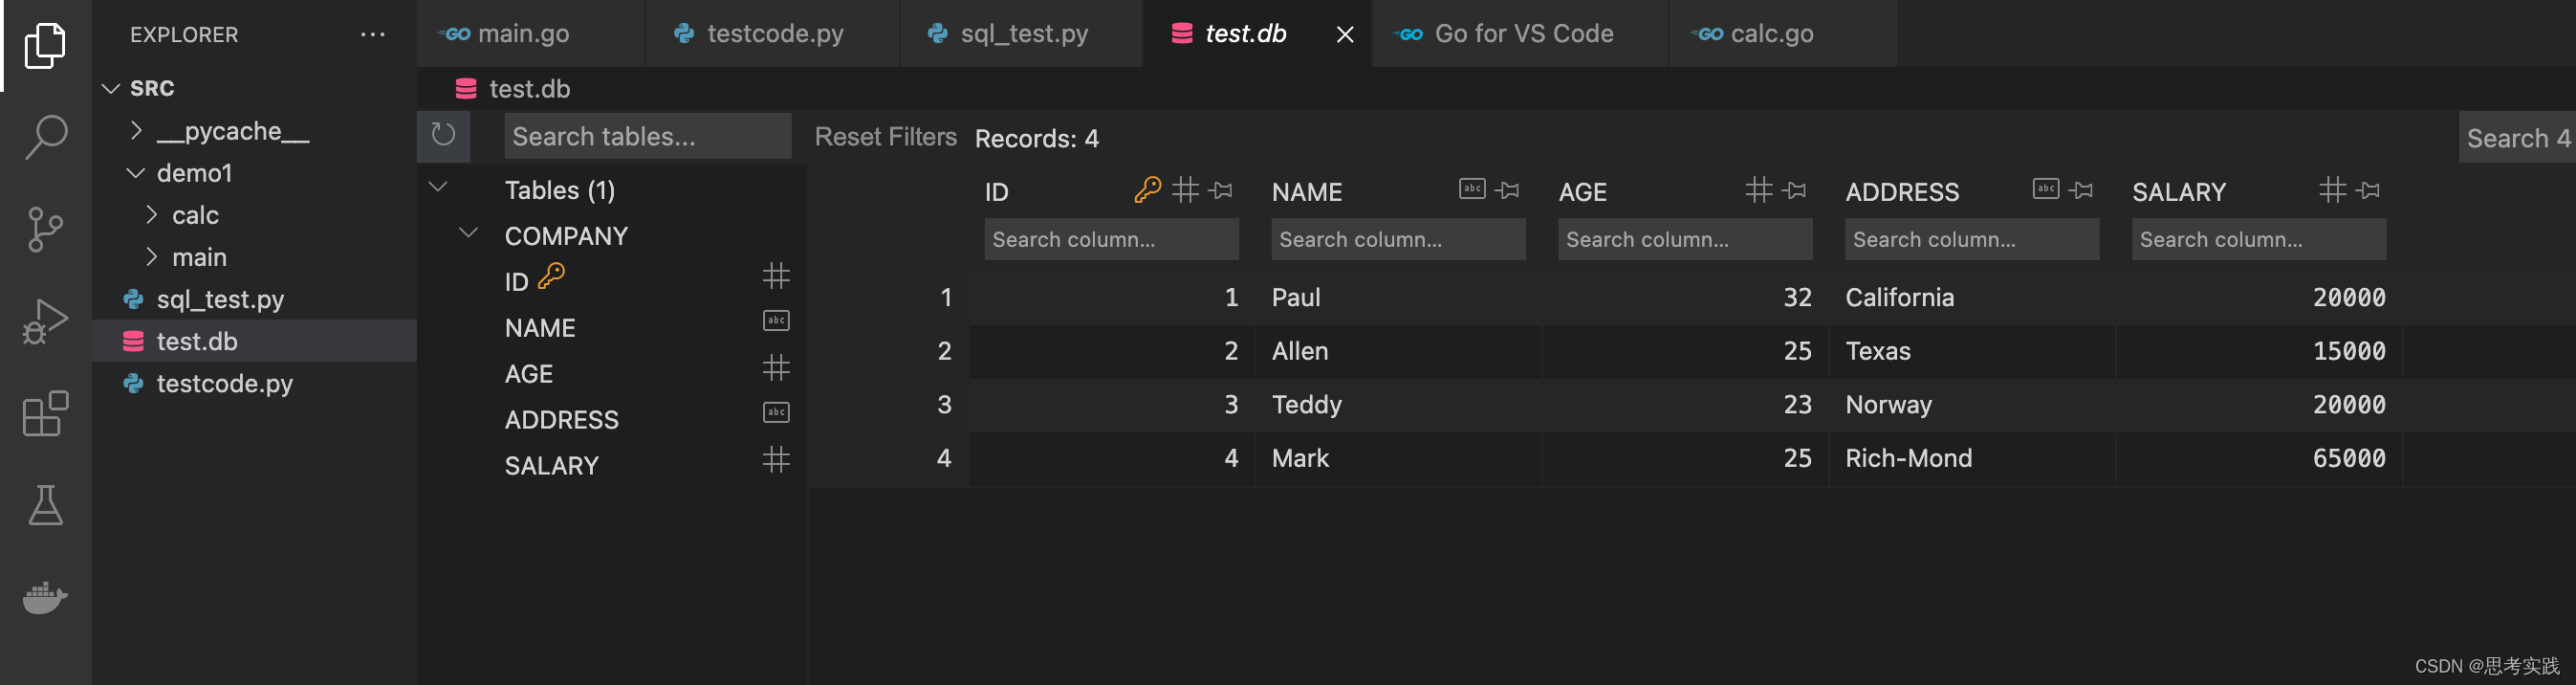Open the Docker view
Screen dimensions: 2576x685
(x=46, y=597)
